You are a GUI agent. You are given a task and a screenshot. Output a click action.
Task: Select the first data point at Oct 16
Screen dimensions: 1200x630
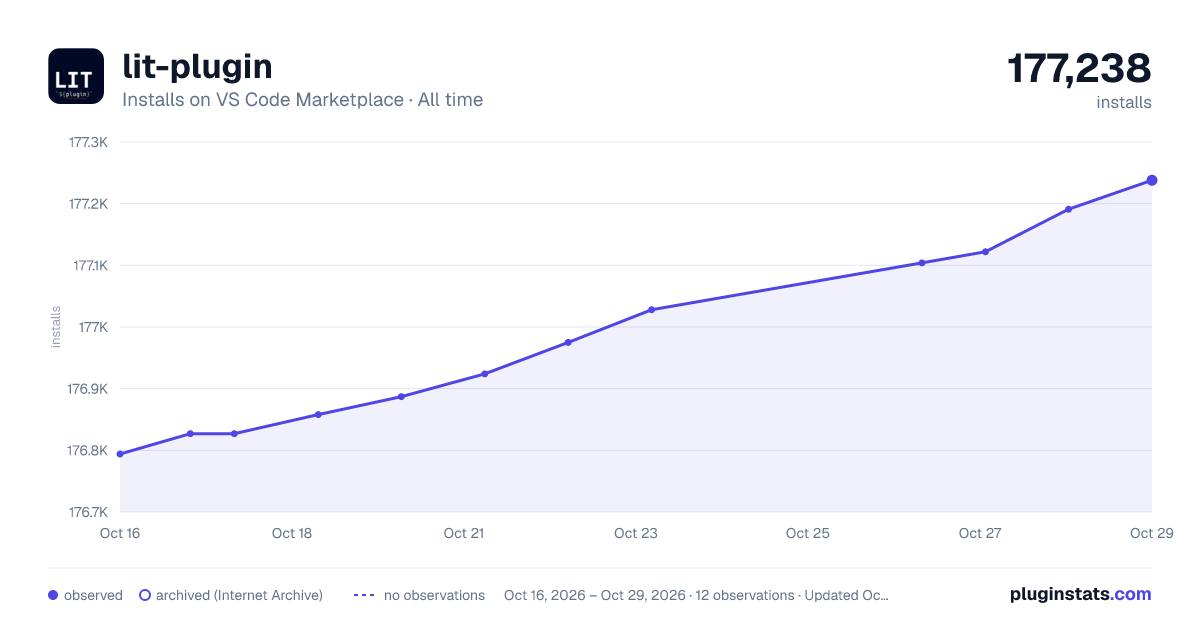120,454
